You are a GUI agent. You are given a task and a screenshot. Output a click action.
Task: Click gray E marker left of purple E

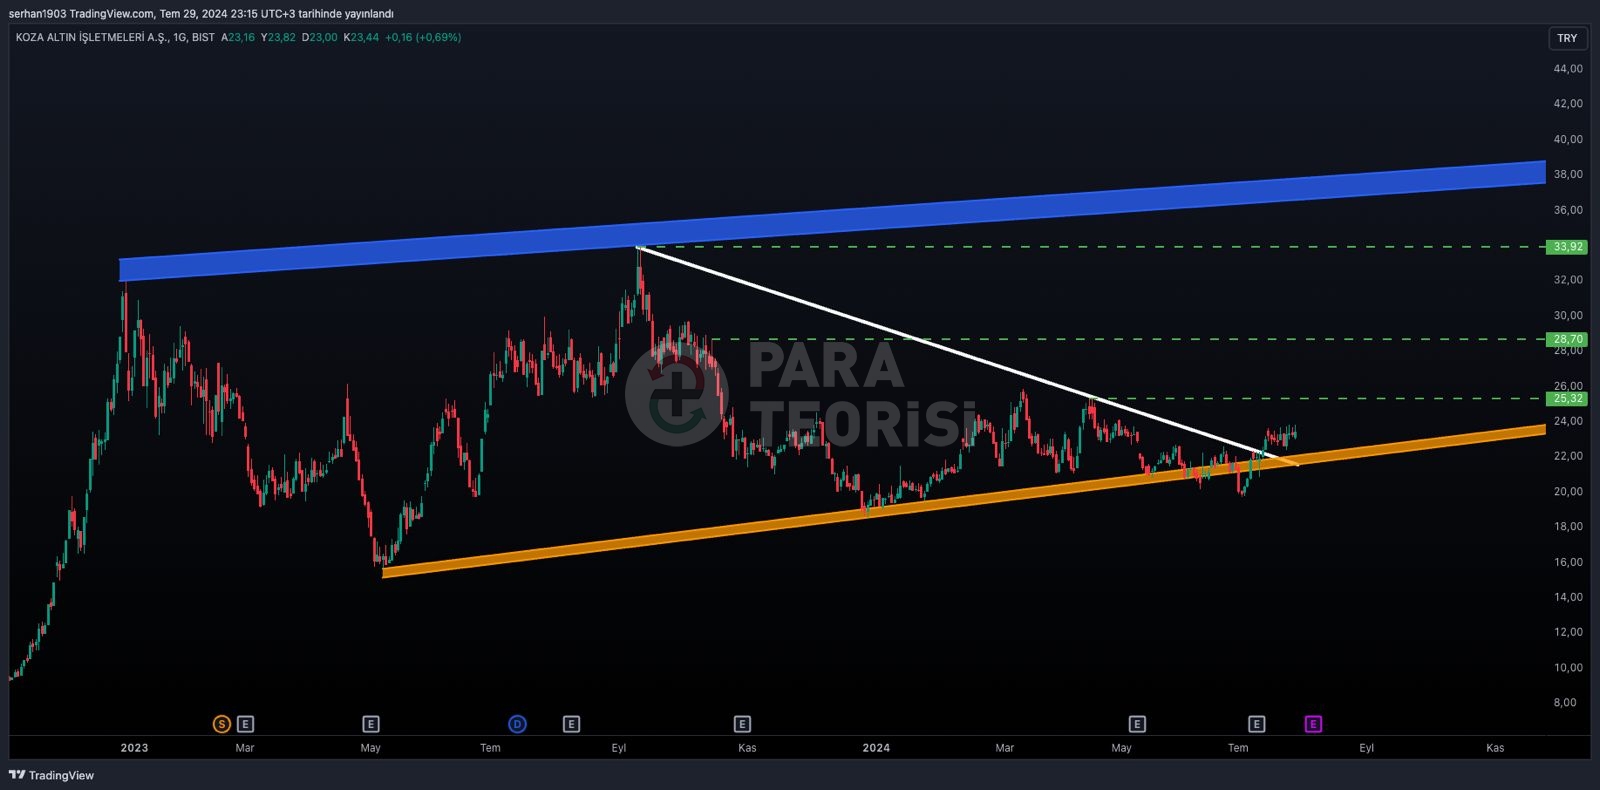pos(1257,724)
